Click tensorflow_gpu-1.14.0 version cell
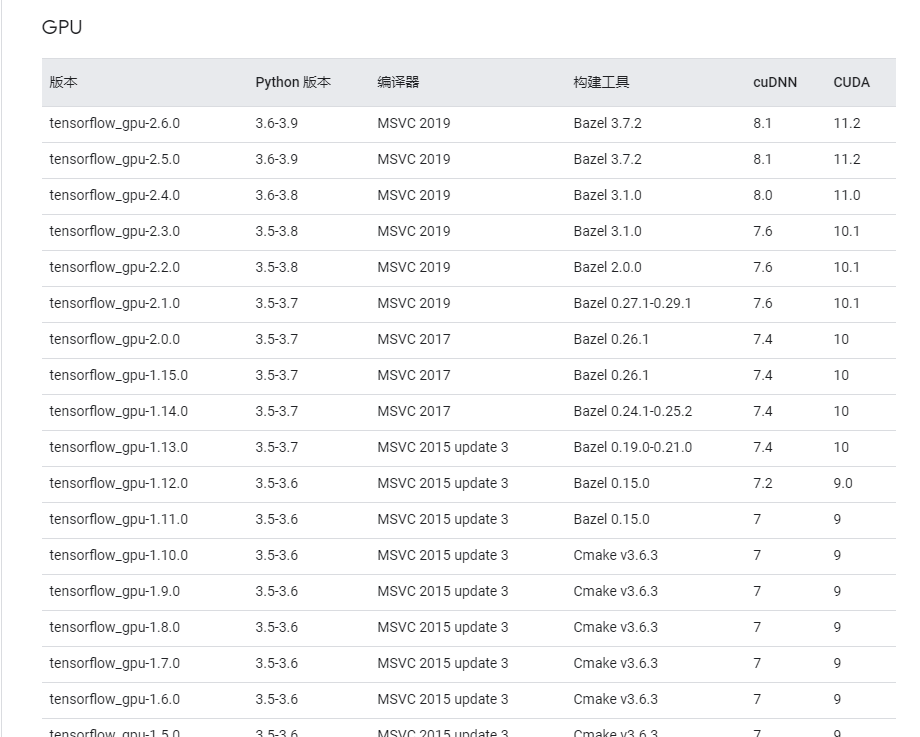Image resolution: width=920 pixels, height=737 pixels. pos(119,411)
